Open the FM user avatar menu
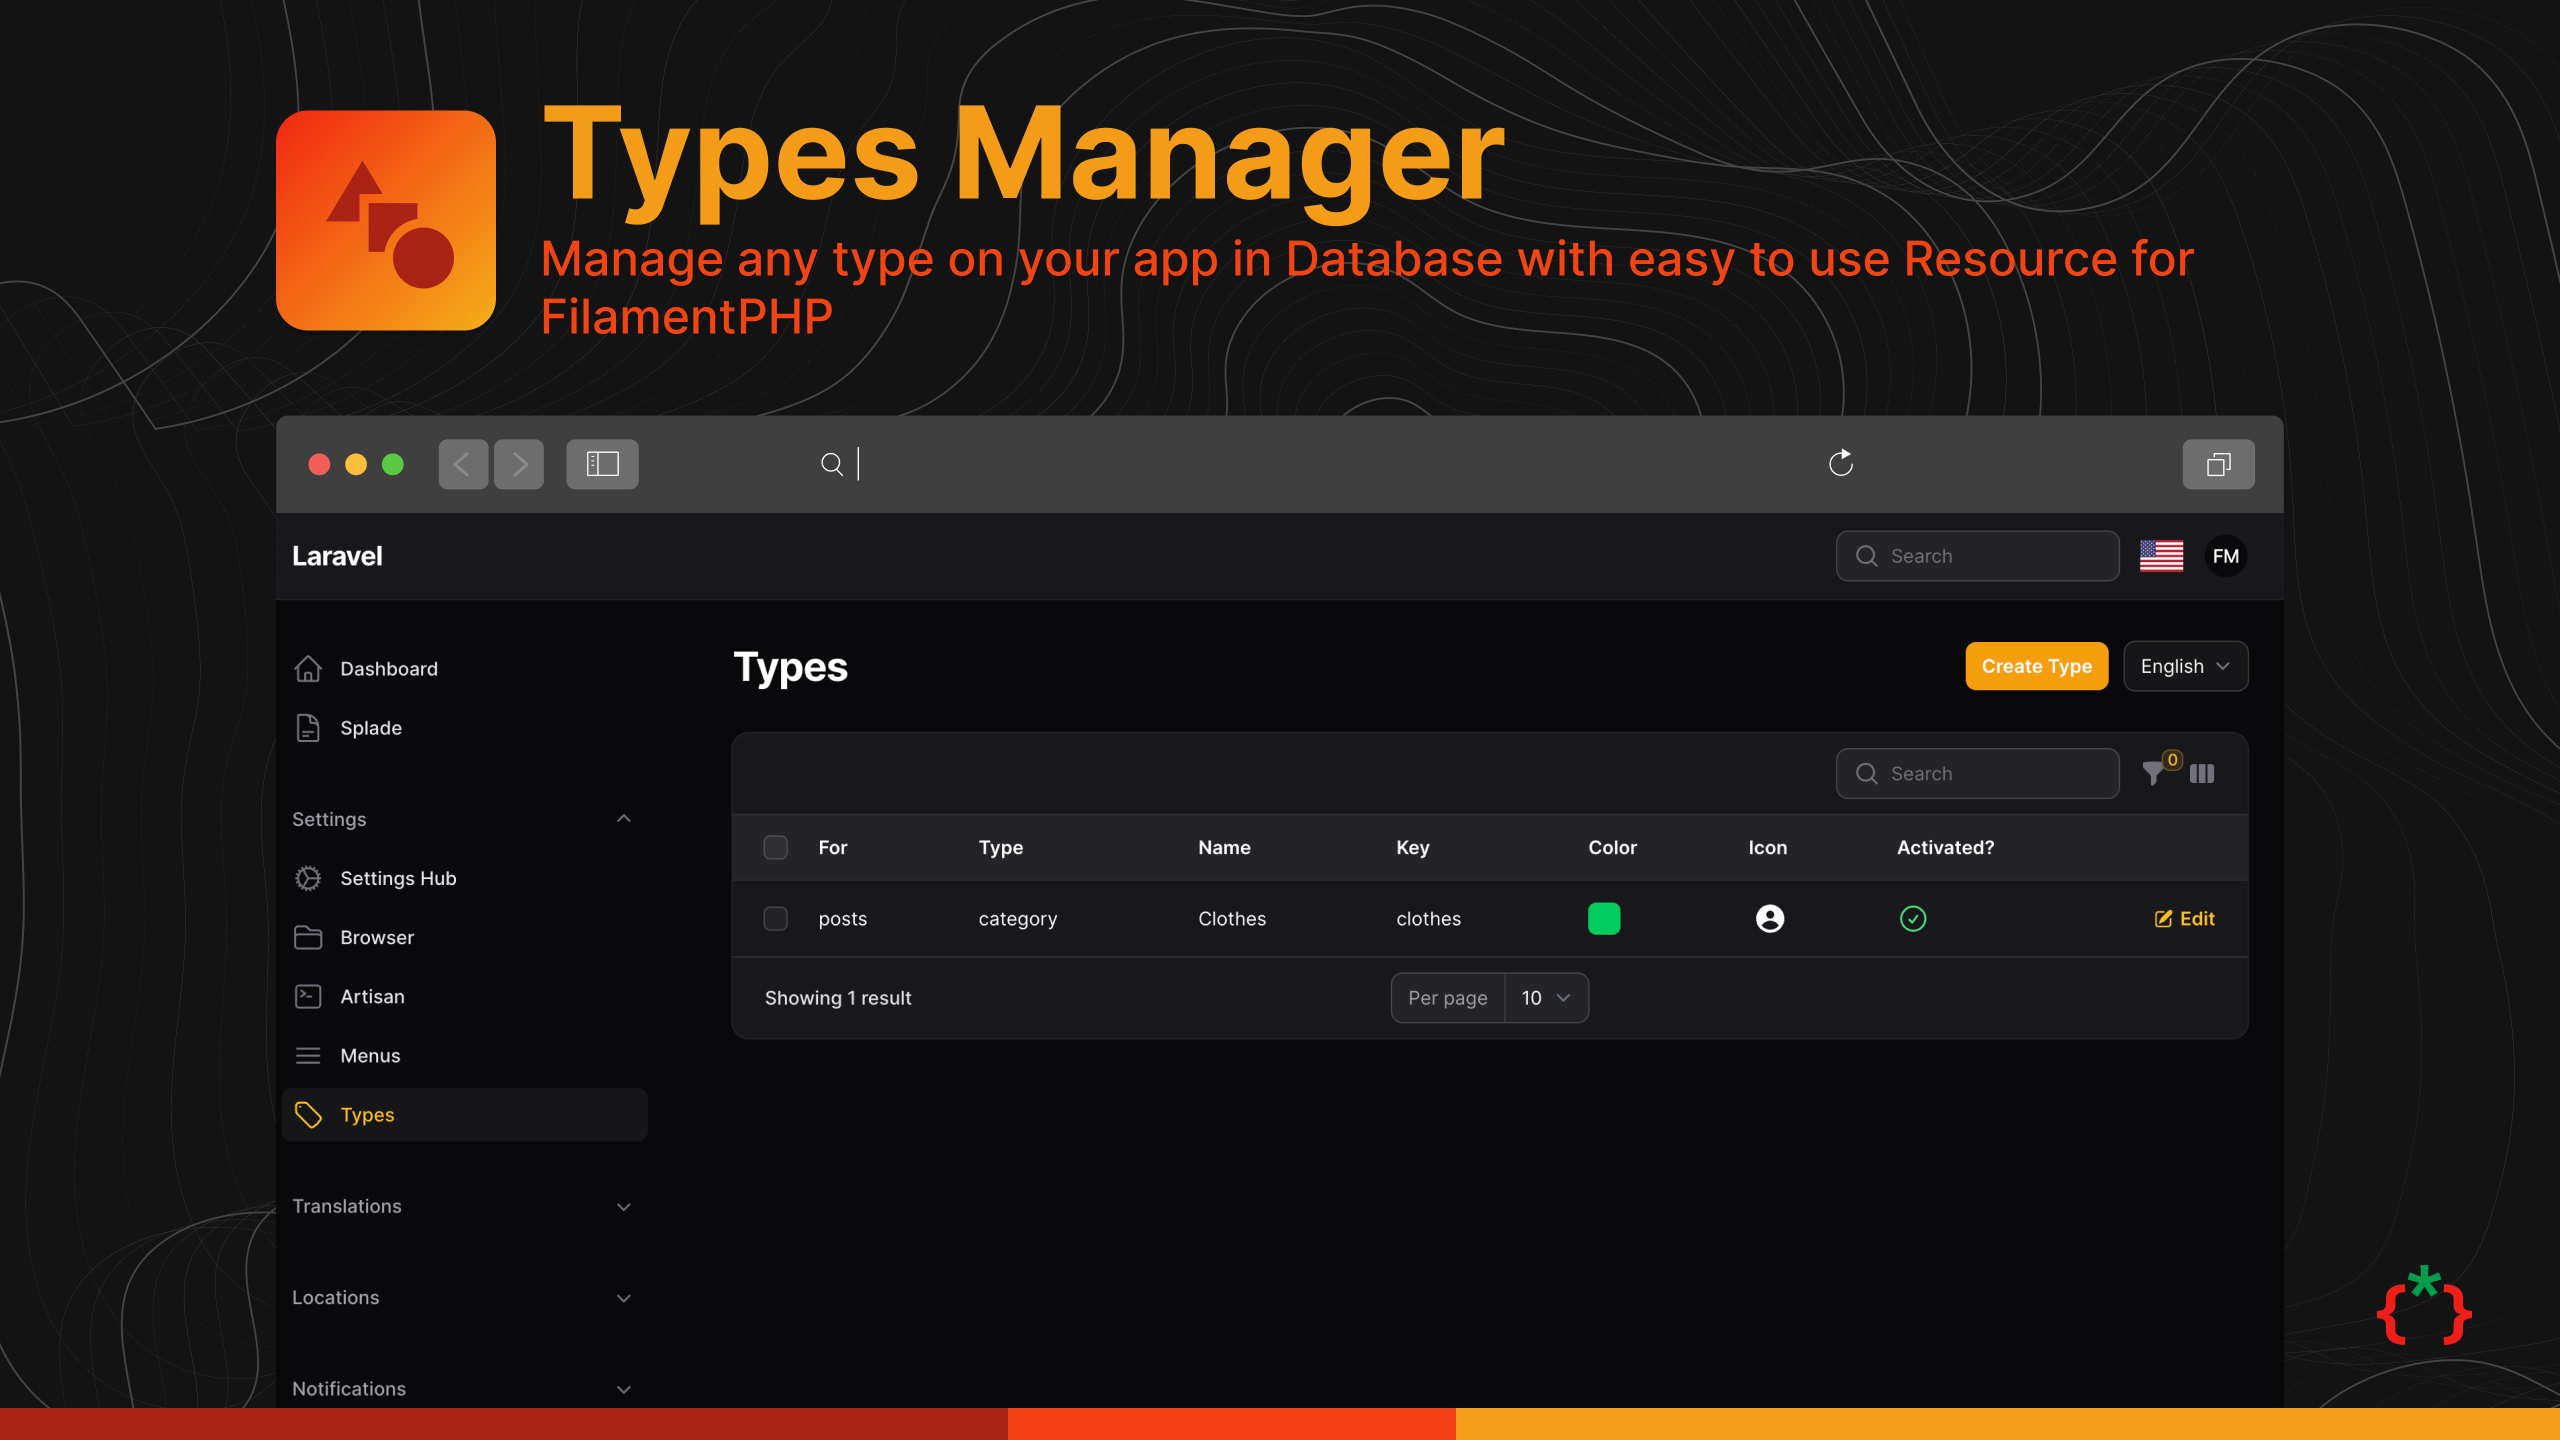 (2225, 556)
